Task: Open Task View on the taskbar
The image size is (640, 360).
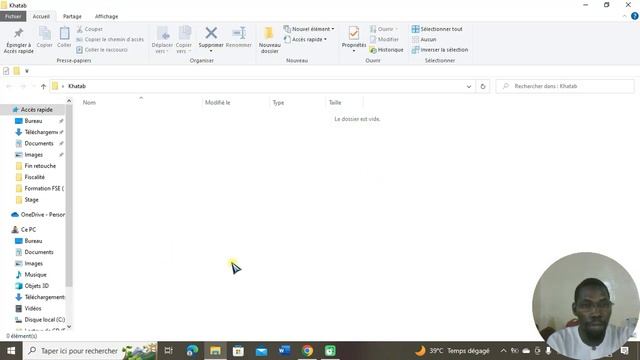Action: pyautogui.click(x=168, y=351)
